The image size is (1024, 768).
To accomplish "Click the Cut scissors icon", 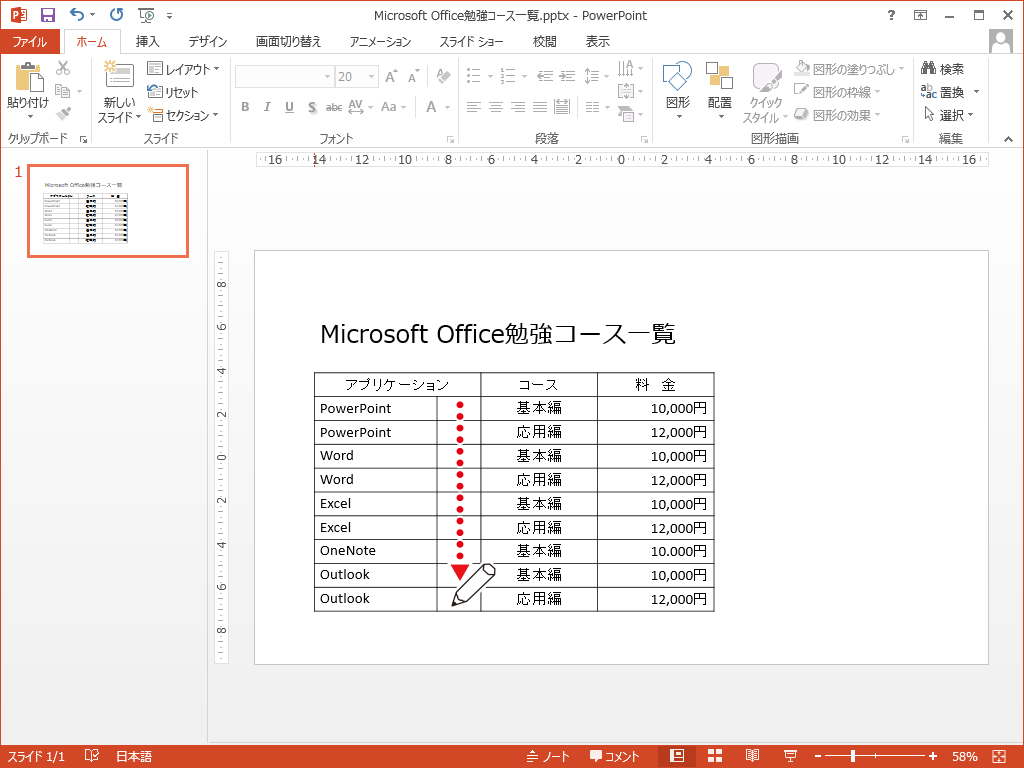I will point(63,68).
